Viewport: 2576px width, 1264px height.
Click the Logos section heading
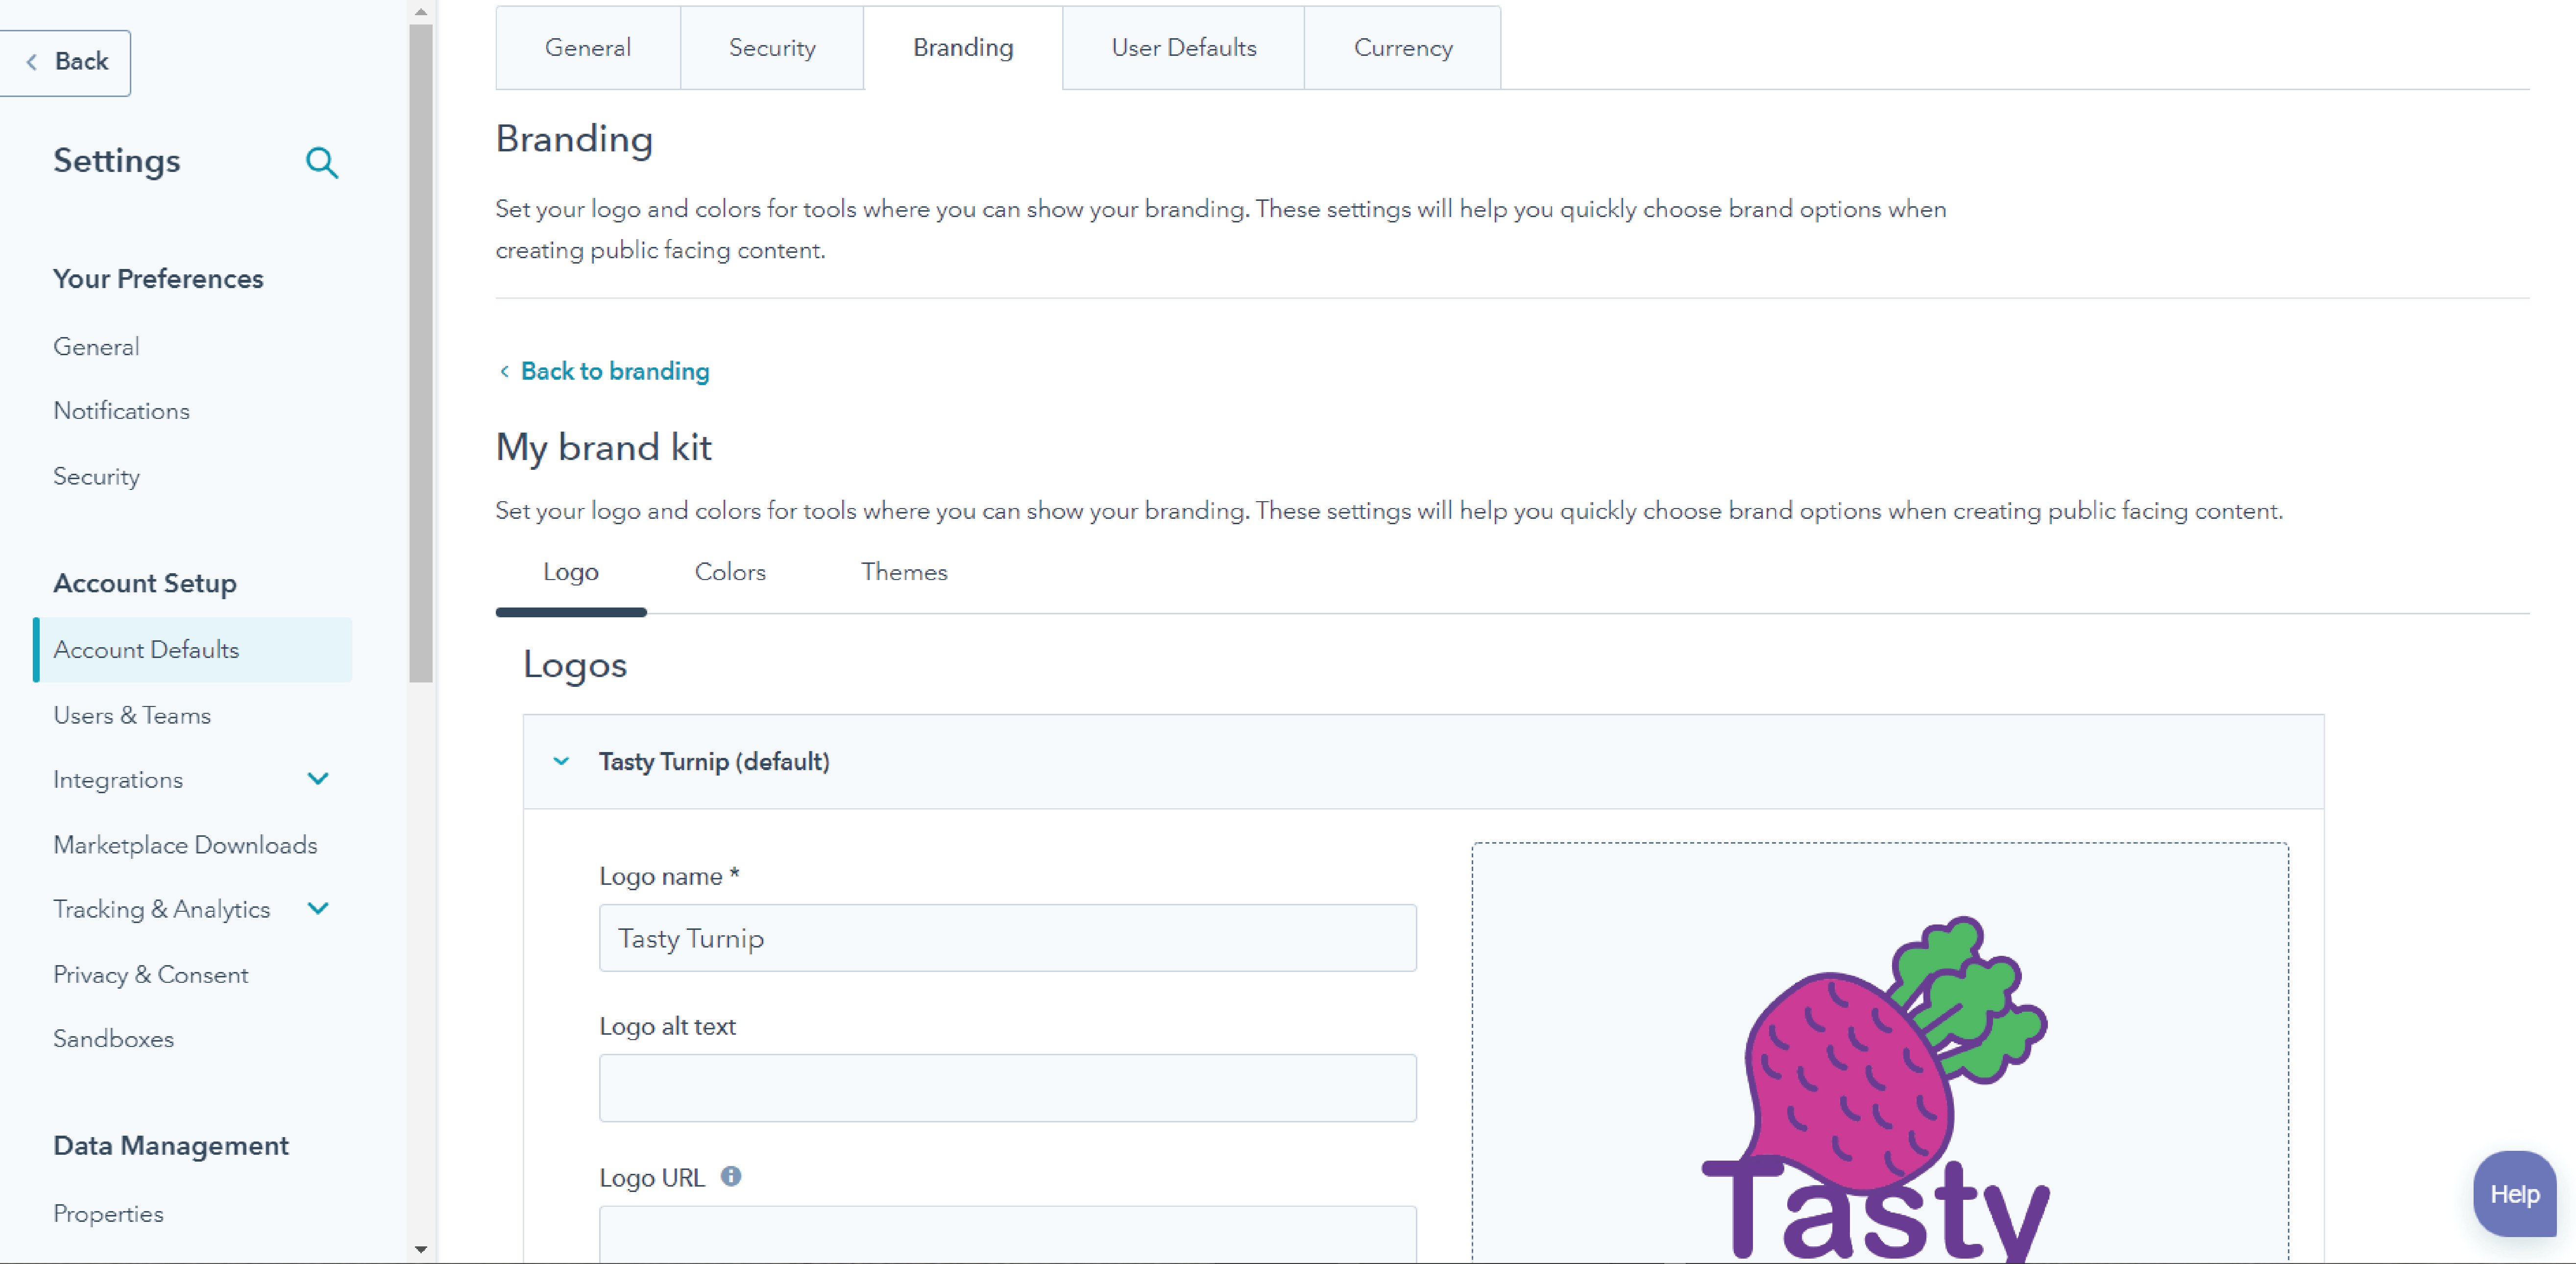tap(575, 665)
